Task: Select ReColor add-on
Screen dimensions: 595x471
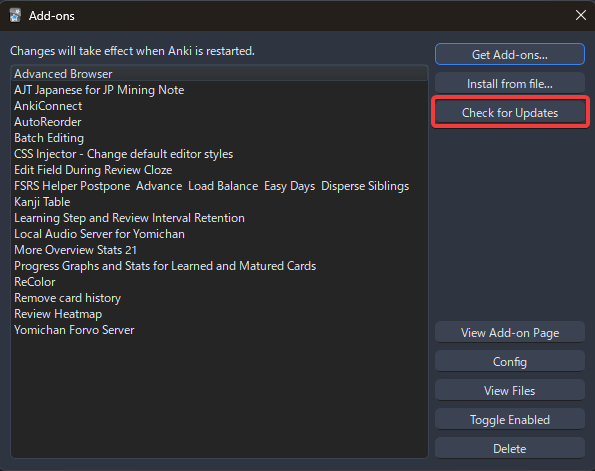Action: (219, 282)
